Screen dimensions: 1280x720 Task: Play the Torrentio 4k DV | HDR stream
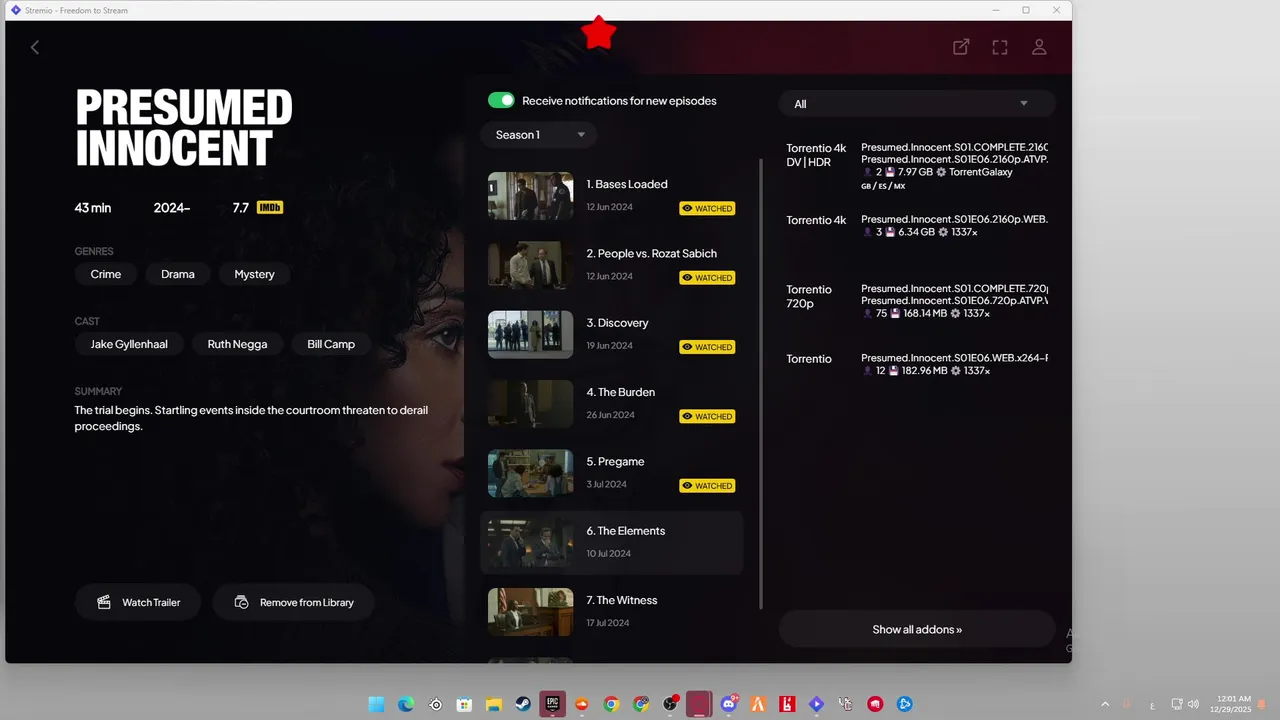(917, 166)
